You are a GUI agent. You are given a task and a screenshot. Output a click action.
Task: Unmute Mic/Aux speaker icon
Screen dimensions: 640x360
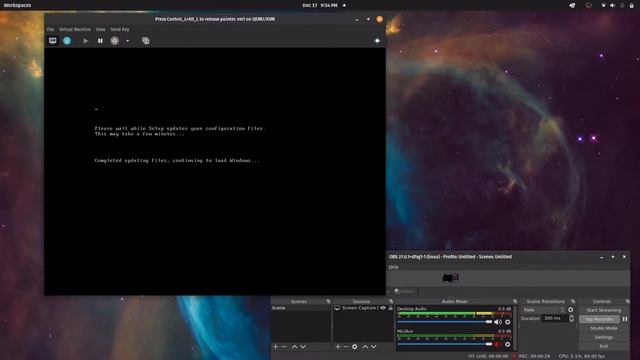point(498,344)
